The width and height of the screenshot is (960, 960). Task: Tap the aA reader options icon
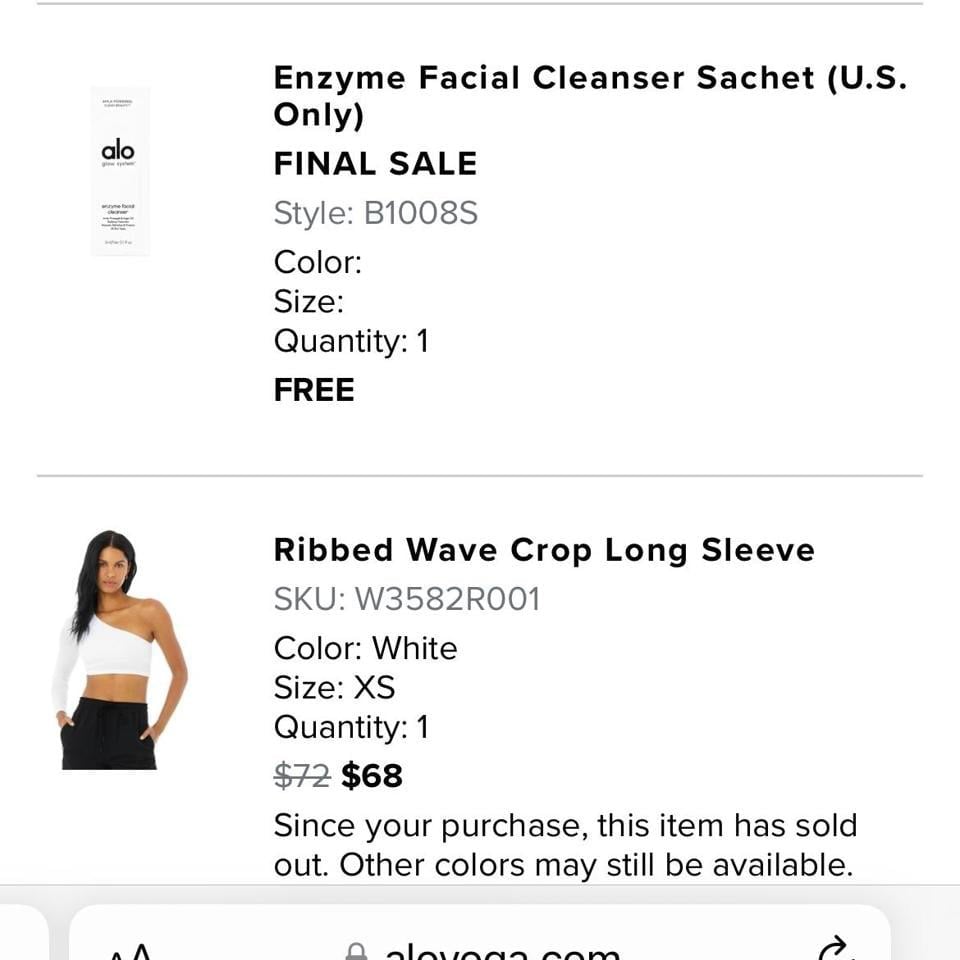click(130, 951)
